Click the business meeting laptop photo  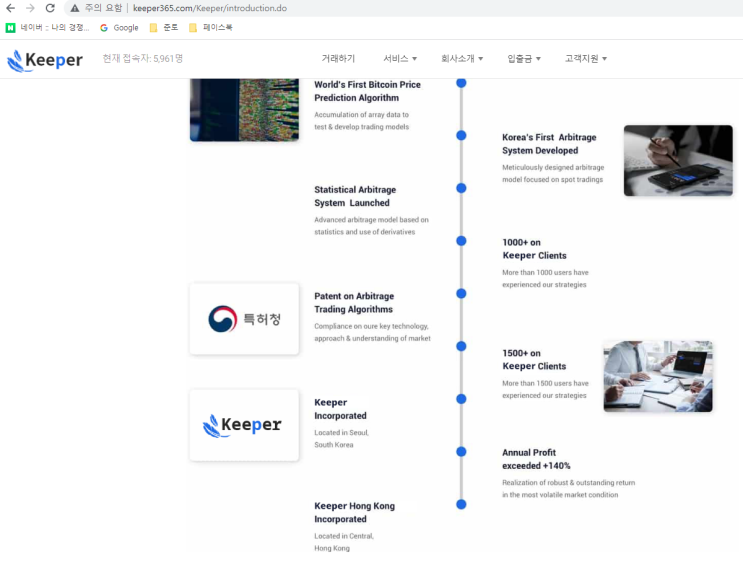click(x=658, y=376)
